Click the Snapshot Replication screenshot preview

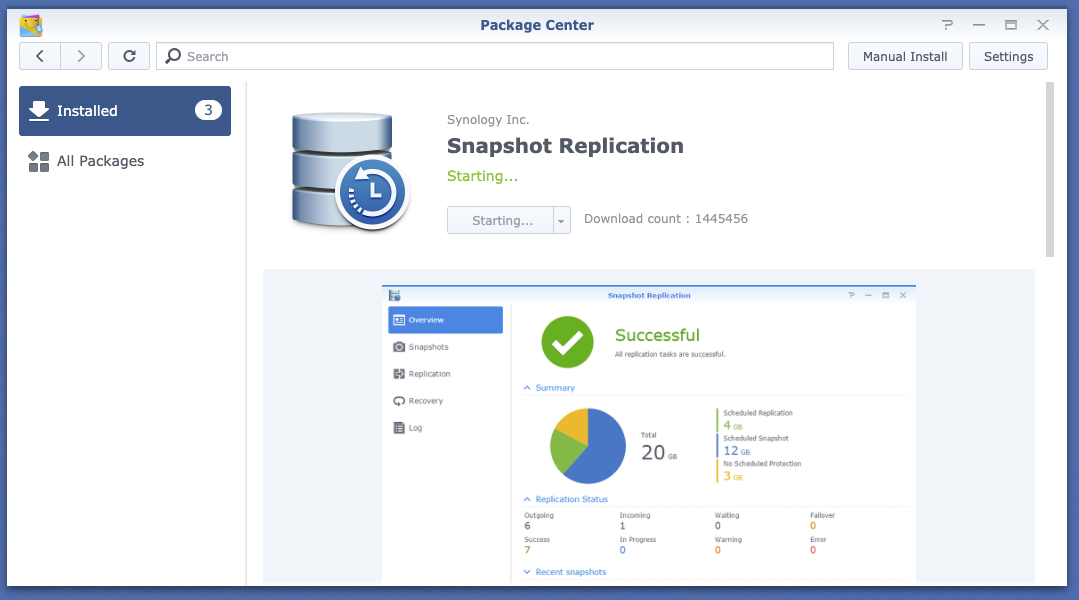point(649,435)
